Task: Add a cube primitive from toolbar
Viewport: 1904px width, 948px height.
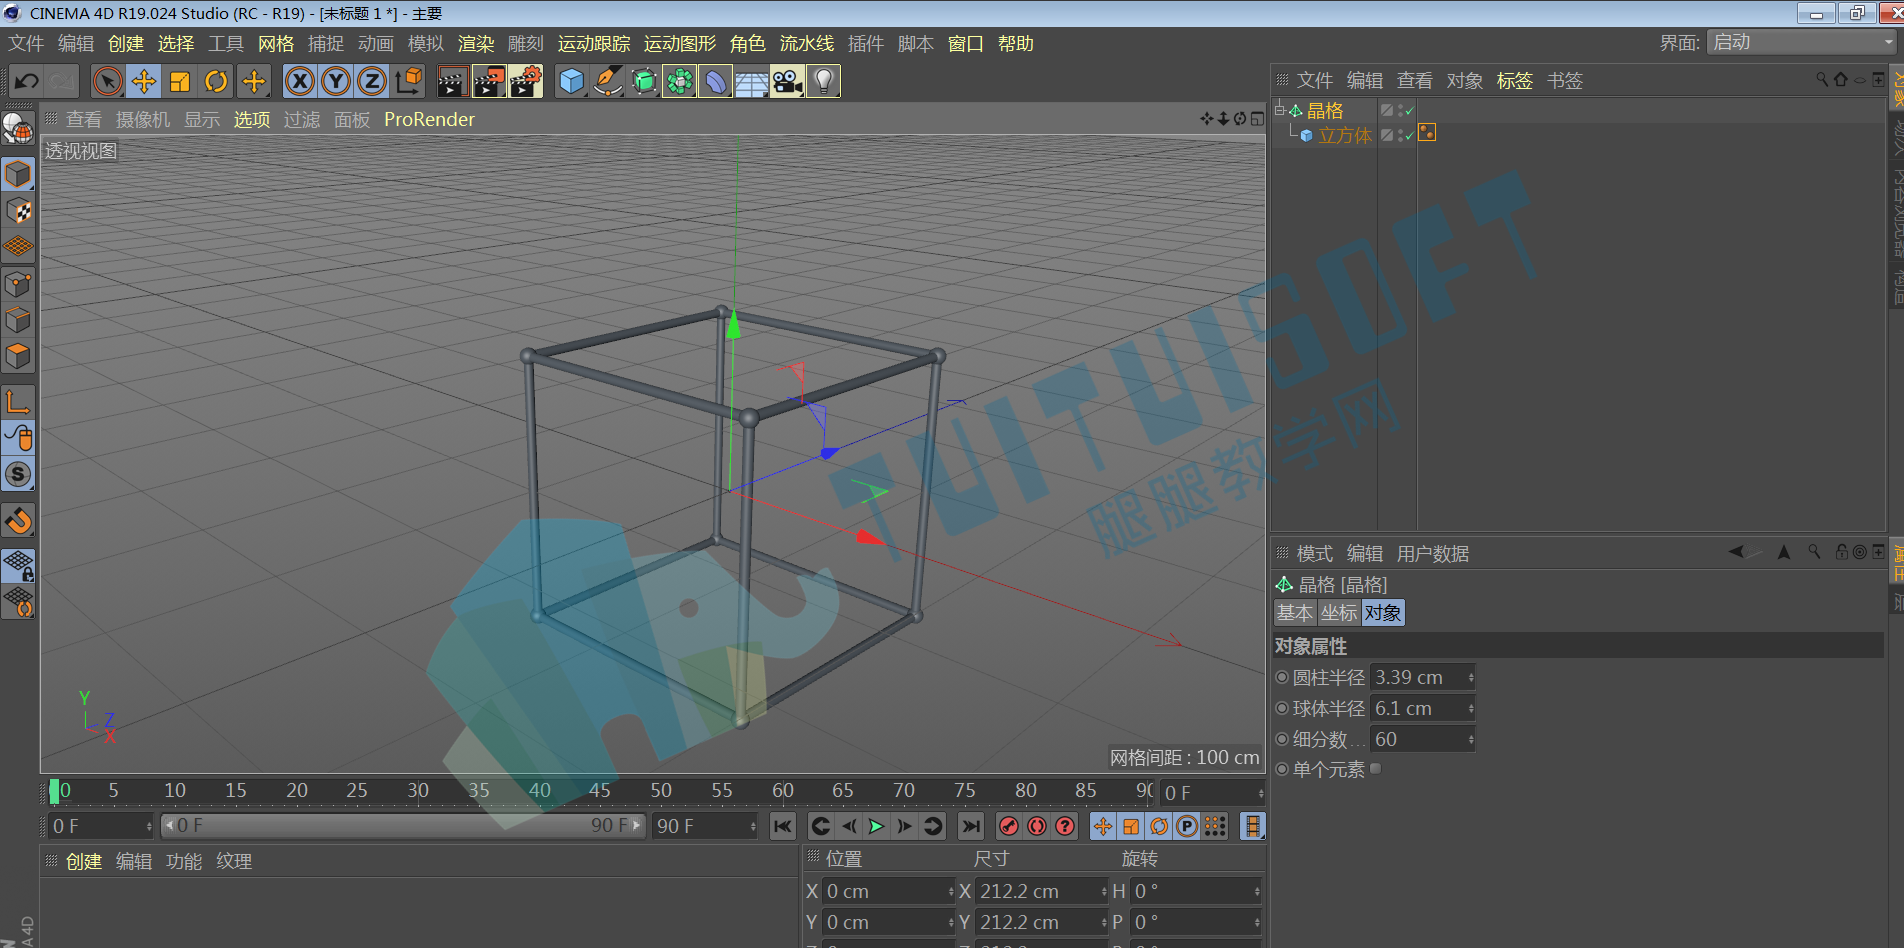Action: tap(571, 82)
